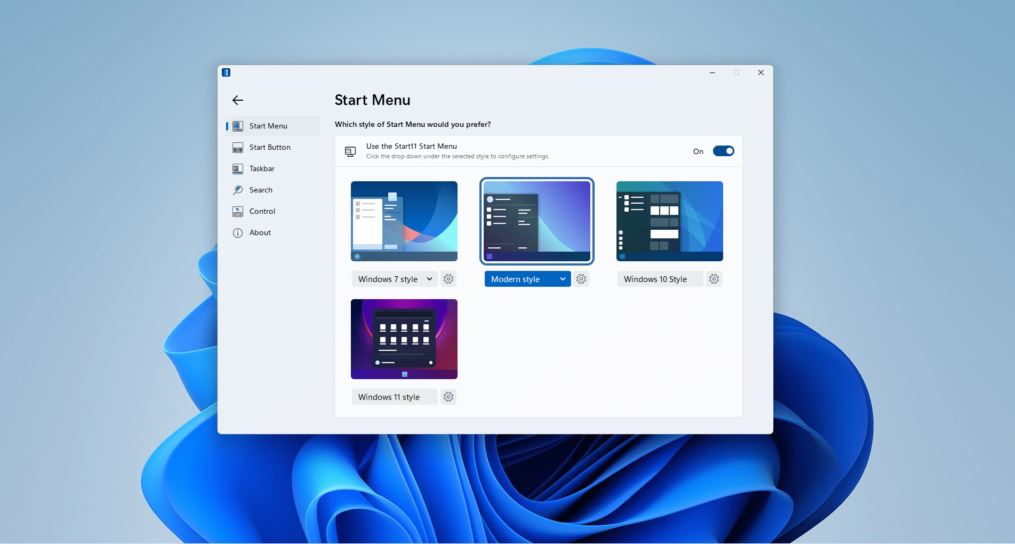Open the Taskbar settings page
The height and width of the screenshot is (544, 1015).
click(273, 168)
